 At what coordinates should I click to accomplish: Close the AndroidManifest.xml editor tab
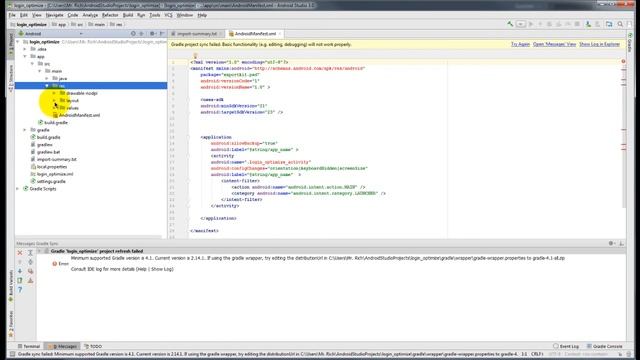tap(280, 33)
